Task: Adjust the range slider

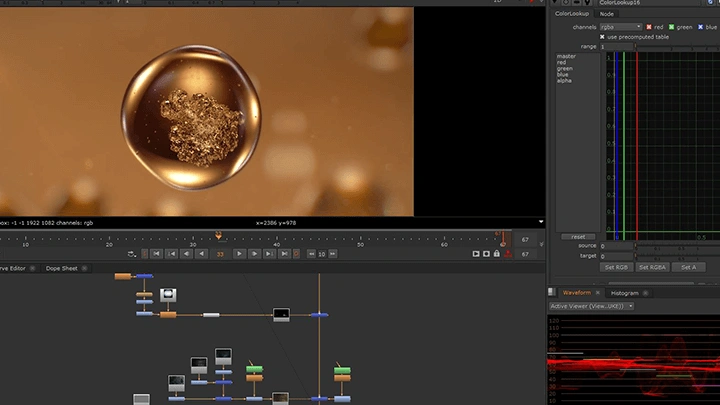Action: click(x=677, y=47)
